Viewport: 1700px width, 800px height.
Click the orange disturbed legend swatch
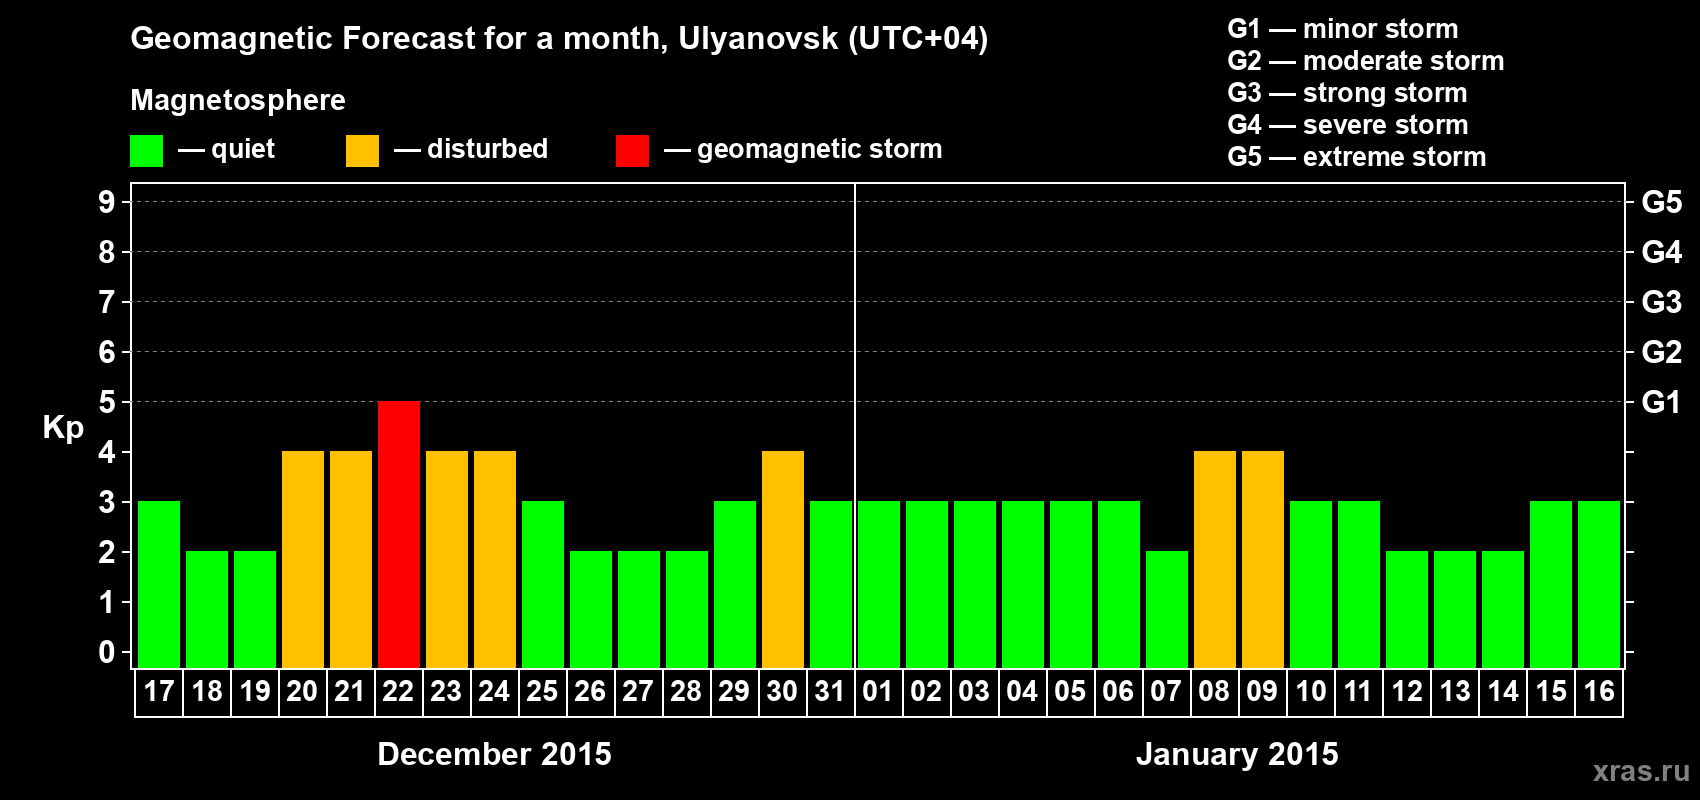362,151
